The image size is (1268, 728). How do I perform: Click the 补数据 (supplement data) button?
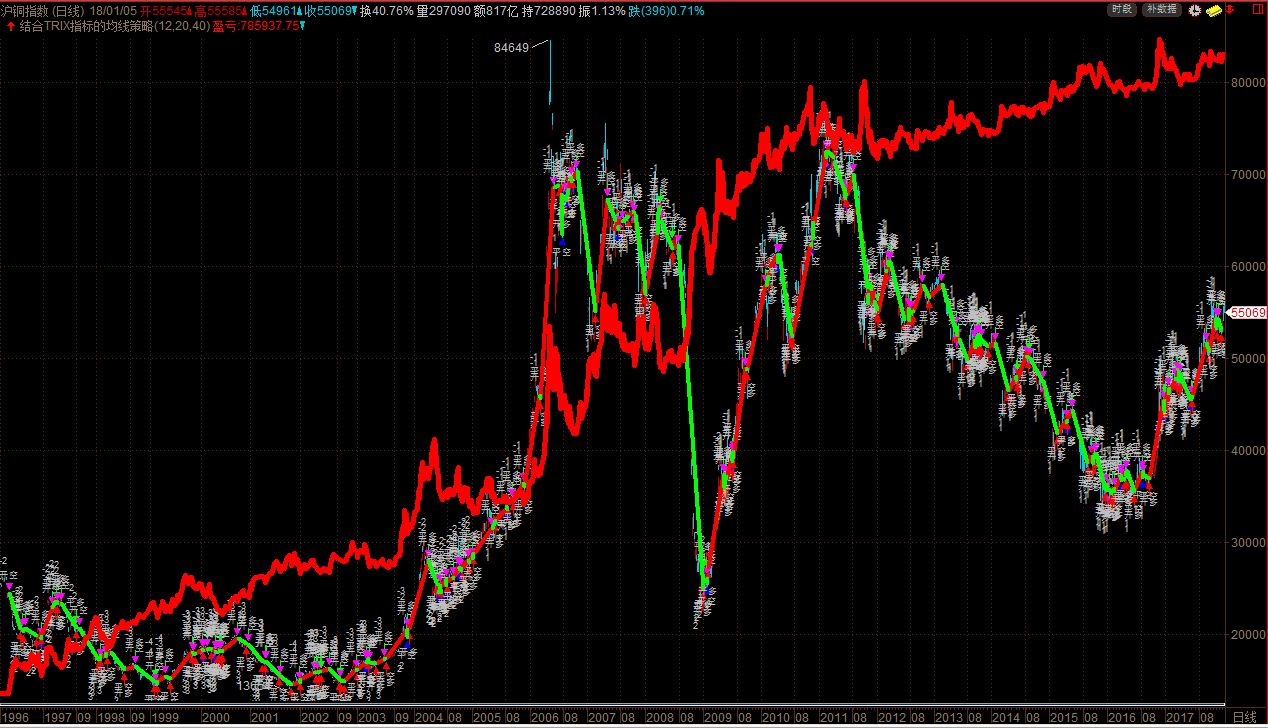click(x=1160, y=9)
